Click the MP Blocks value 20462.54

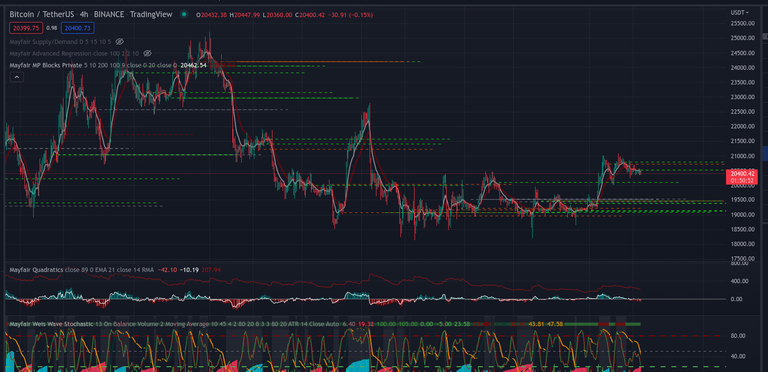[193, 65]
